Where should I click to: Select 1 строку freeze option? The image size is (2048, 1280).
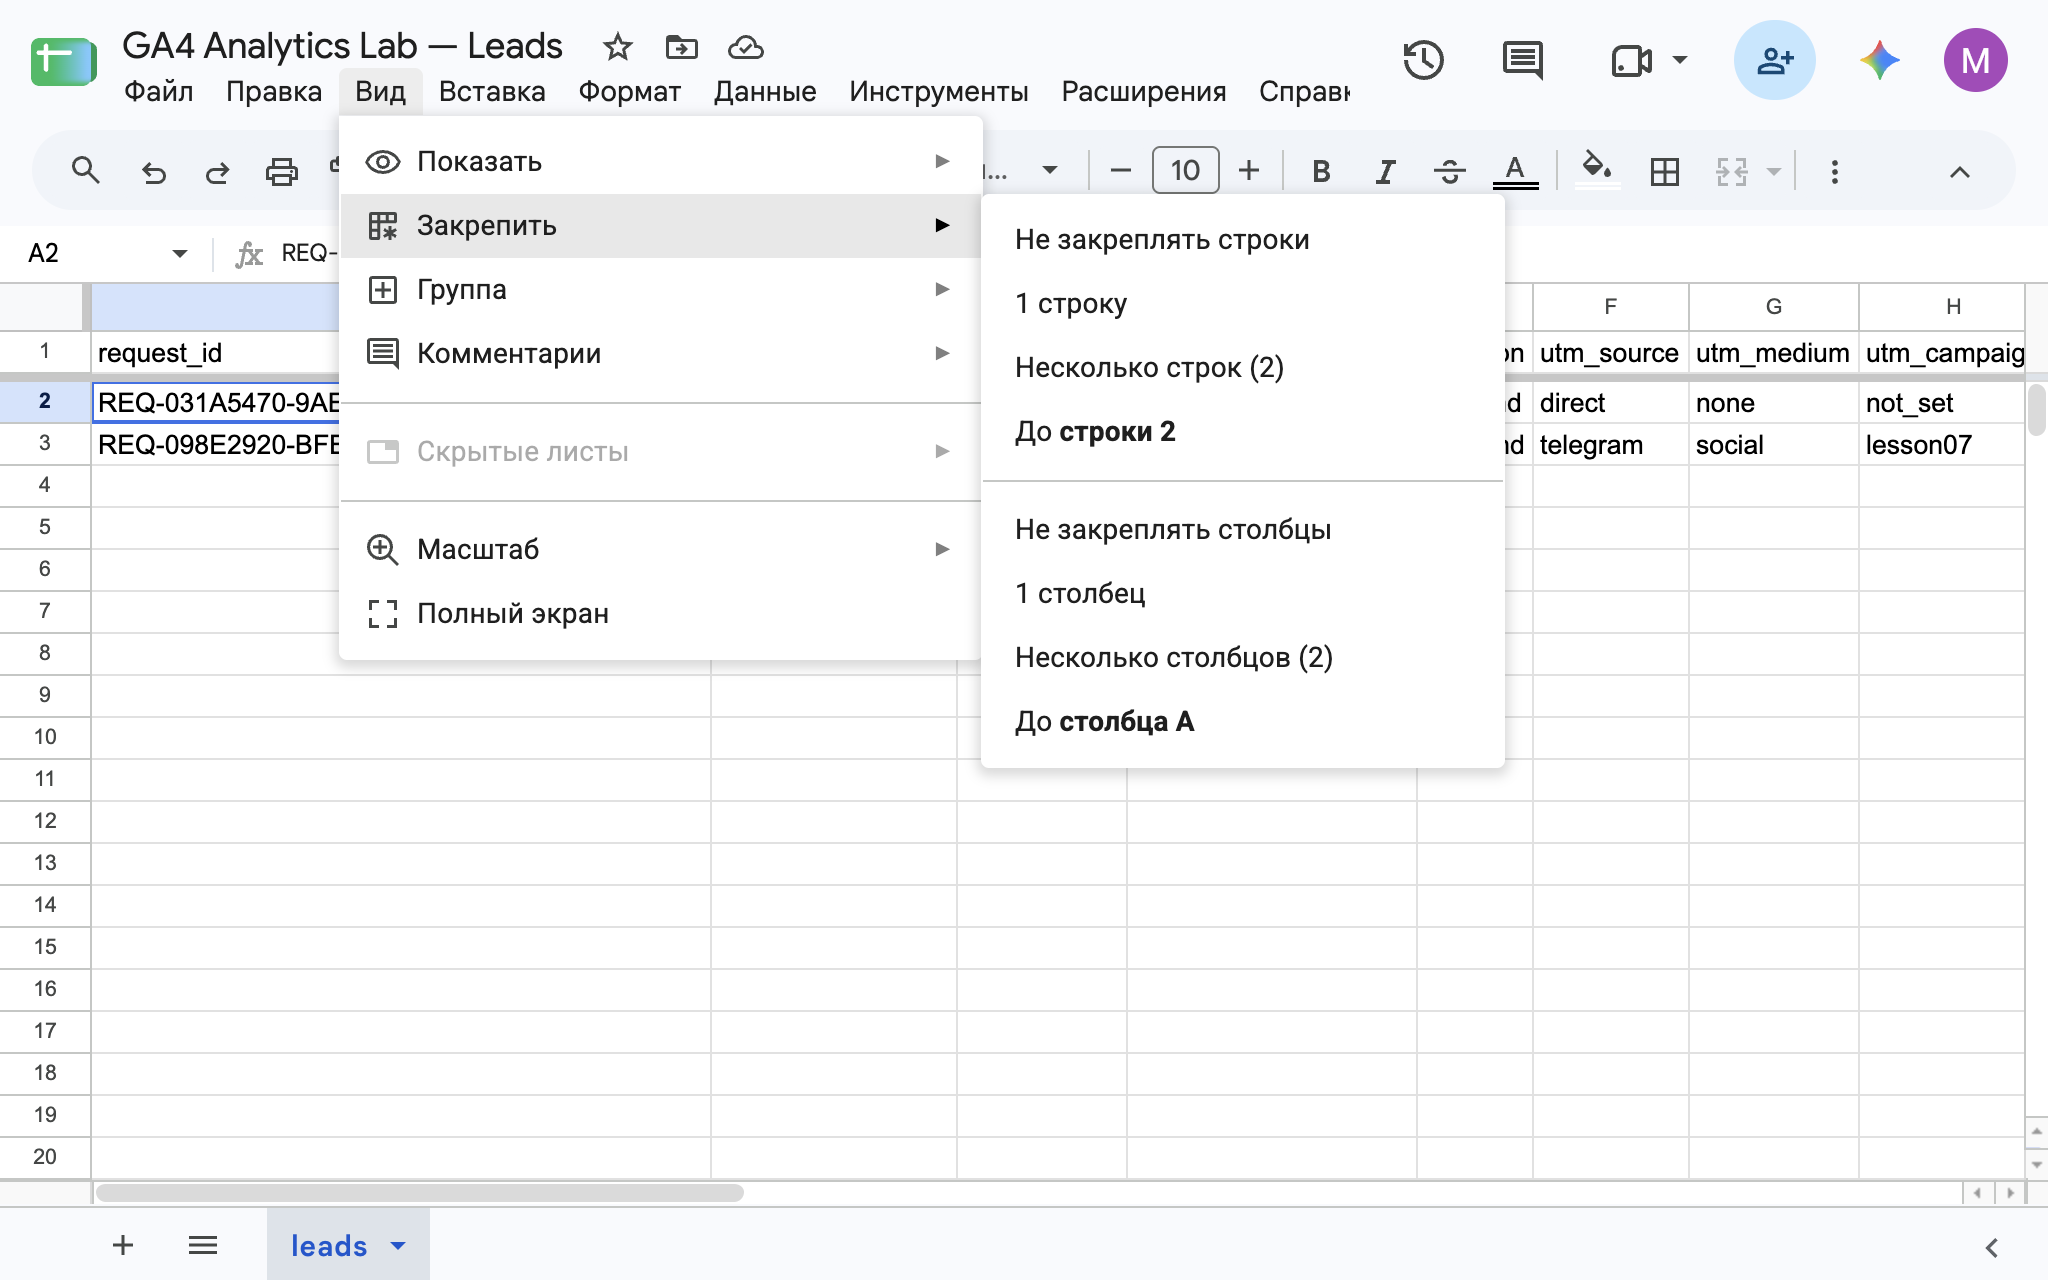coord(1243,303)
